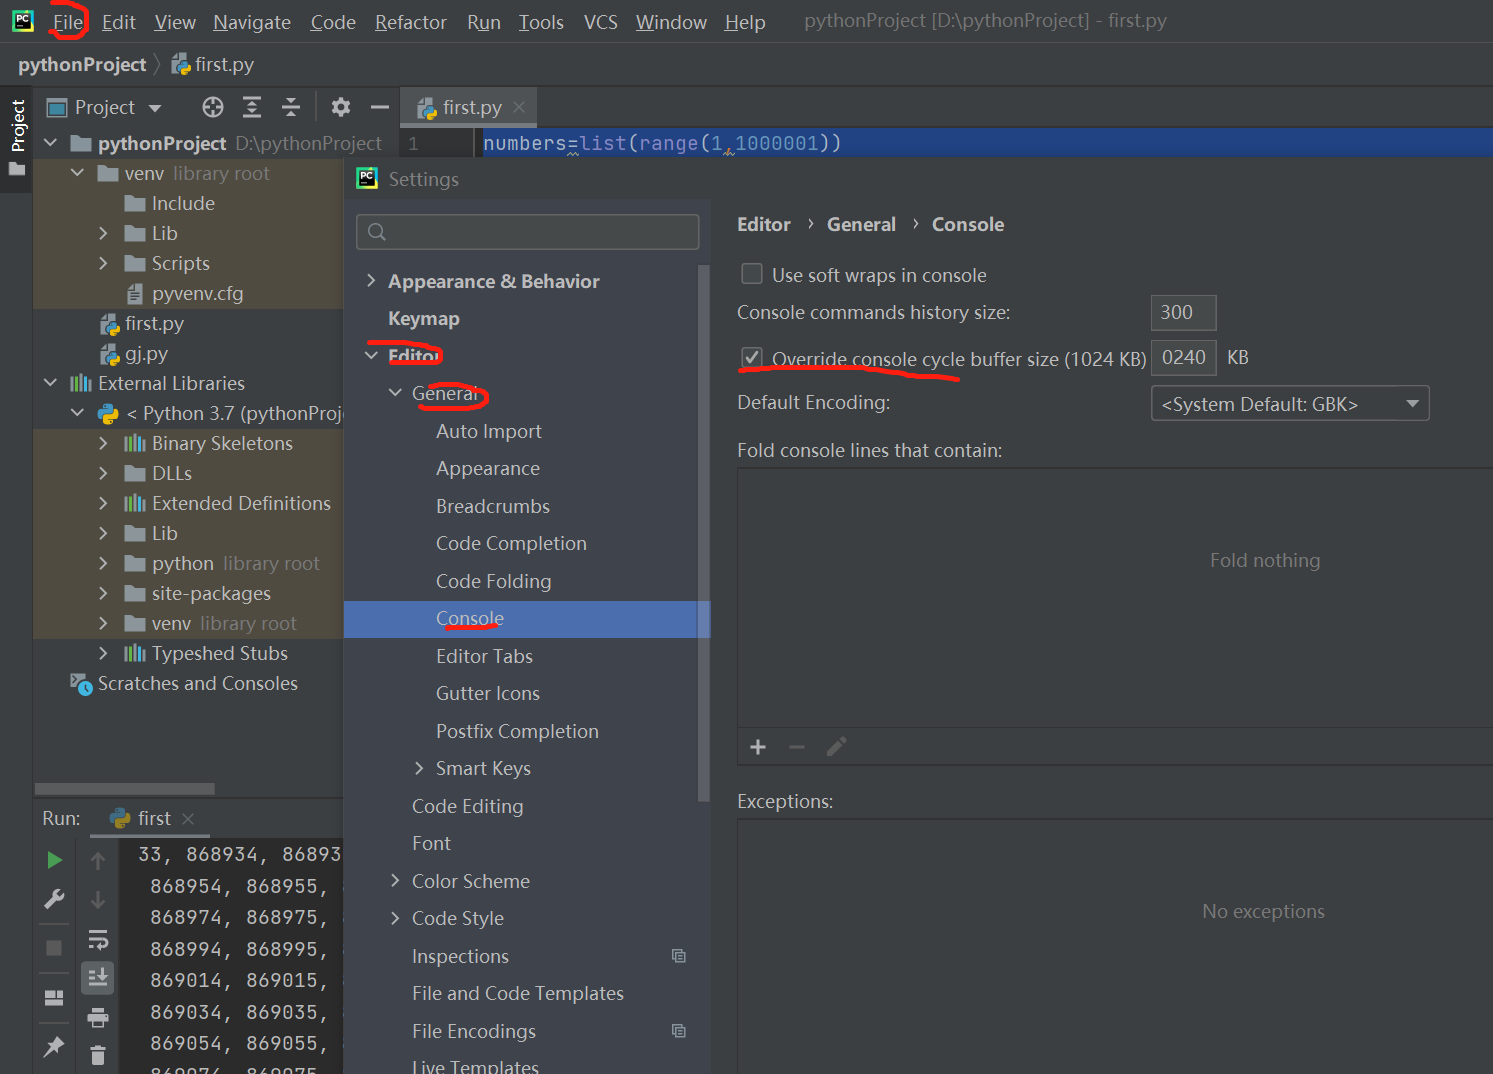
Task: Click console commands history size field
Action: click(1183, 312)
